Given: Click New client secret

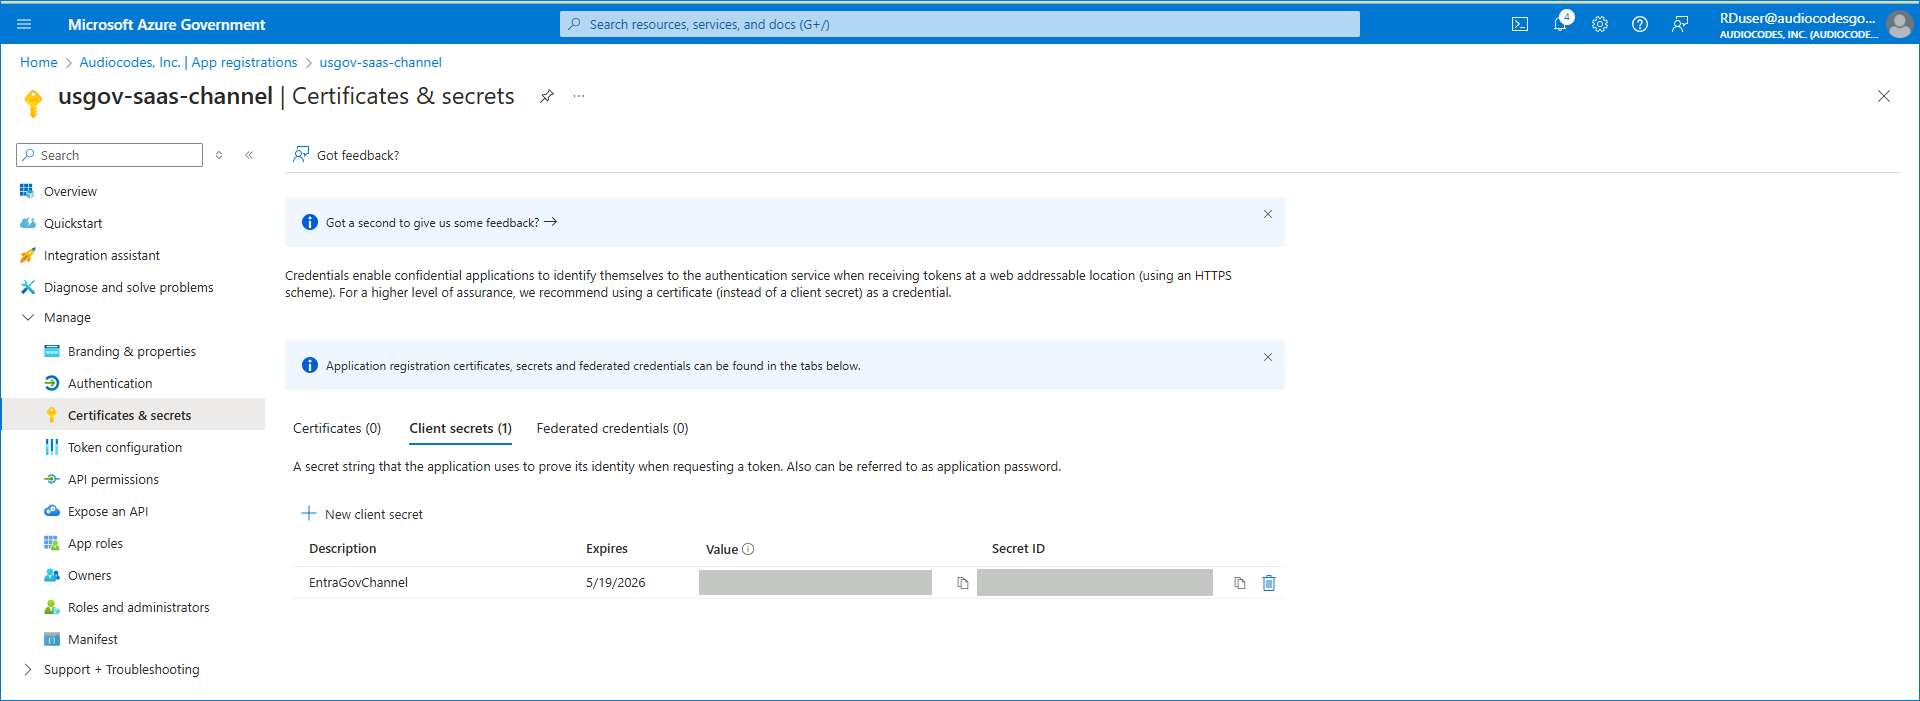Looking at the screenshot, I should [x=362, y=514].
